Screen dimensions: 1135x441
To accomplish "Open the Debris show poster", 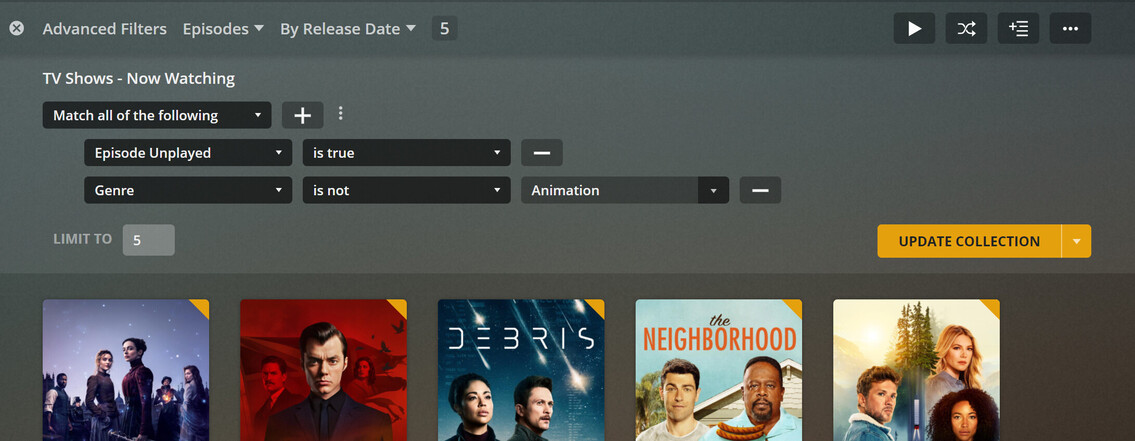I will [x=521, y=370].
